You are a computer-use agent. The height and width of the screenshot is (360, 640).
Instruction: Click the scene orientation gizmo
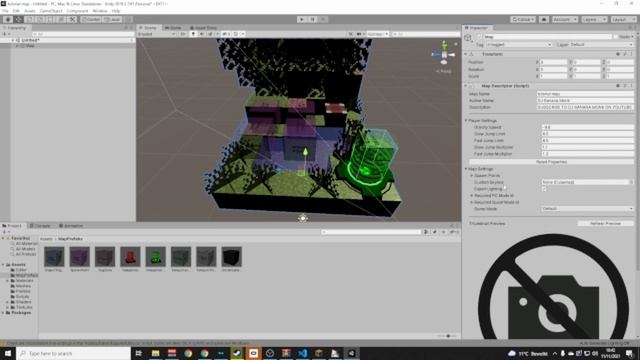[x=444, y=54]
